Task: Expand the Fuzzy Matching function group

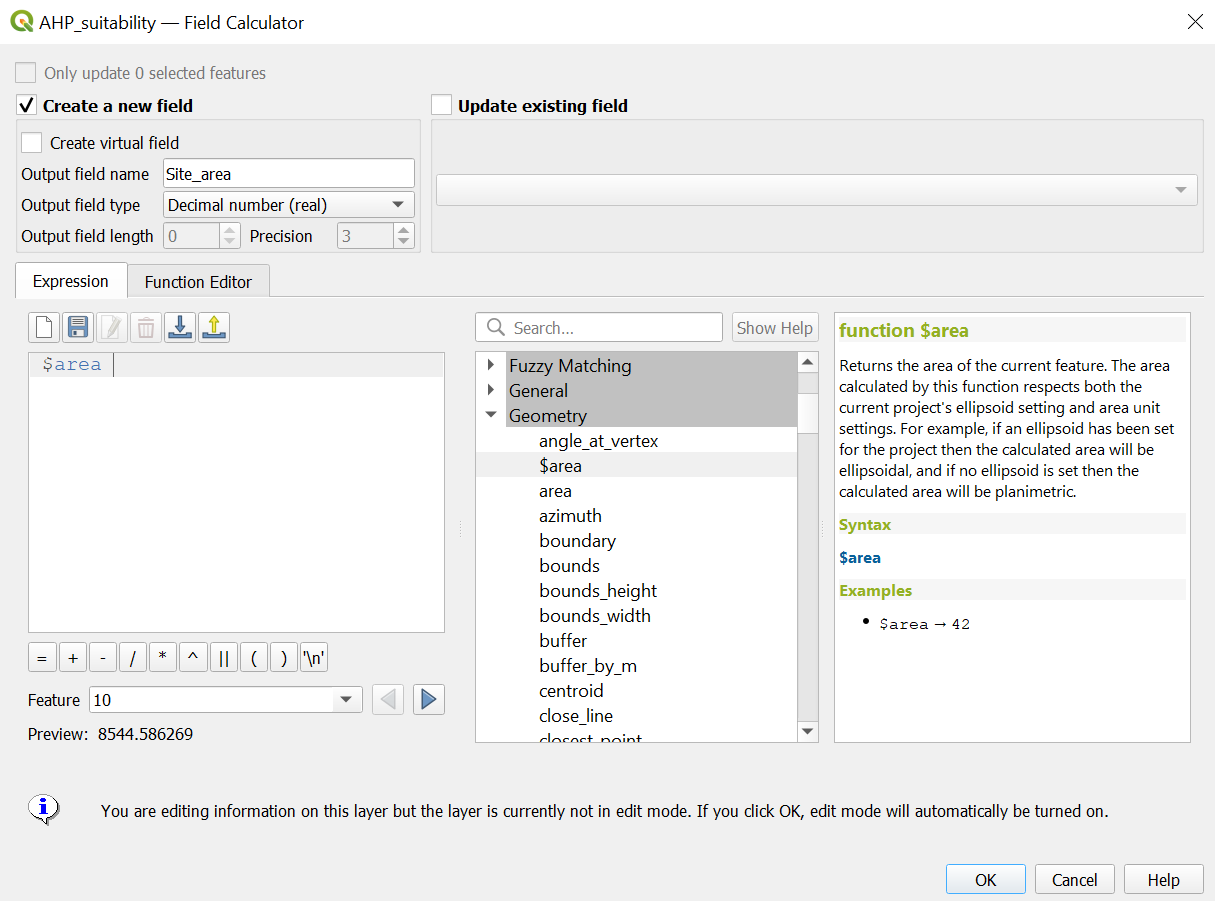Action: tap(491, 365)
